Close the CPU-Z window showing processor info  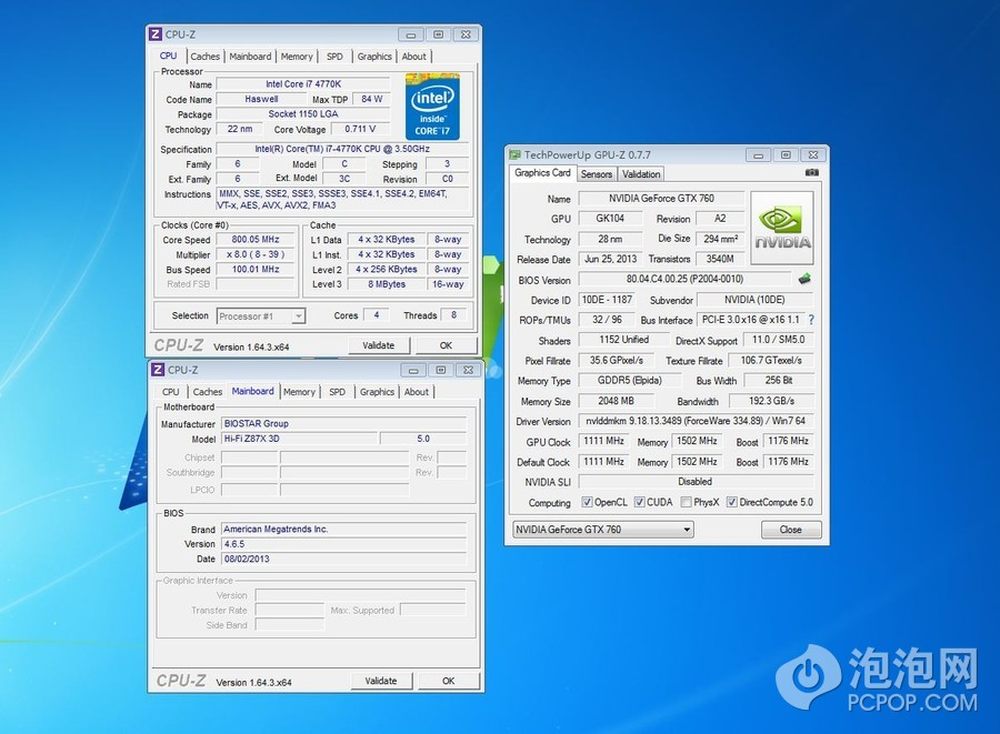pyautogui.click(x=466, y=34)
